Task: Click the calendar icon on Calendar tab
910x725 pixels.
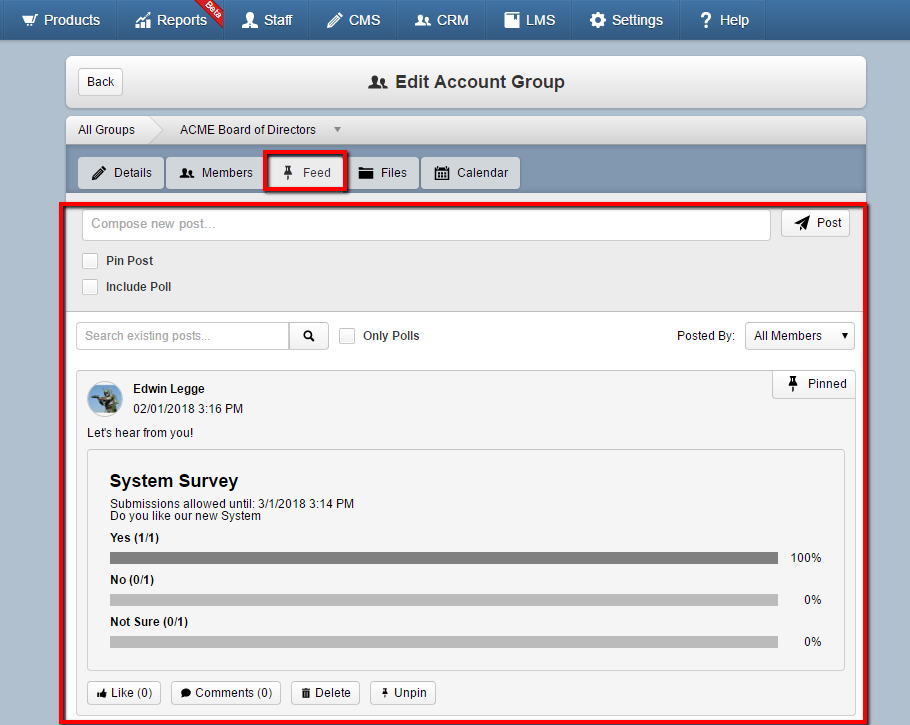Action: coord(442,173)
